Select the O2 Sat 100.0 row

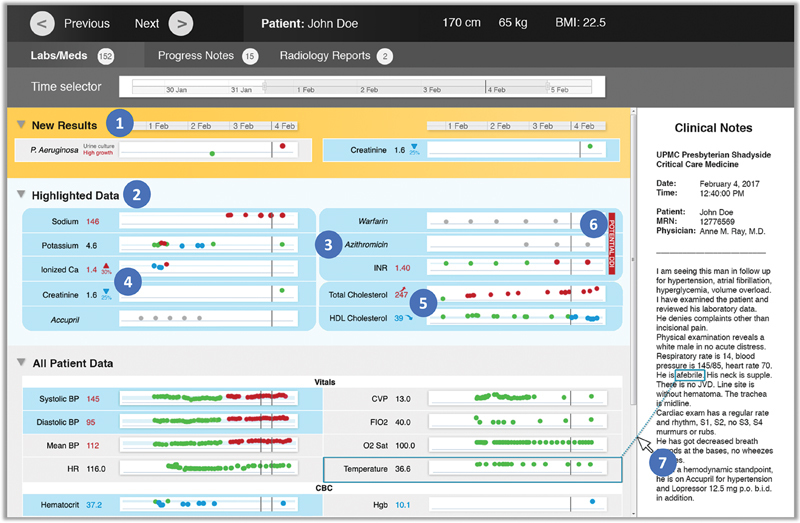472,445
